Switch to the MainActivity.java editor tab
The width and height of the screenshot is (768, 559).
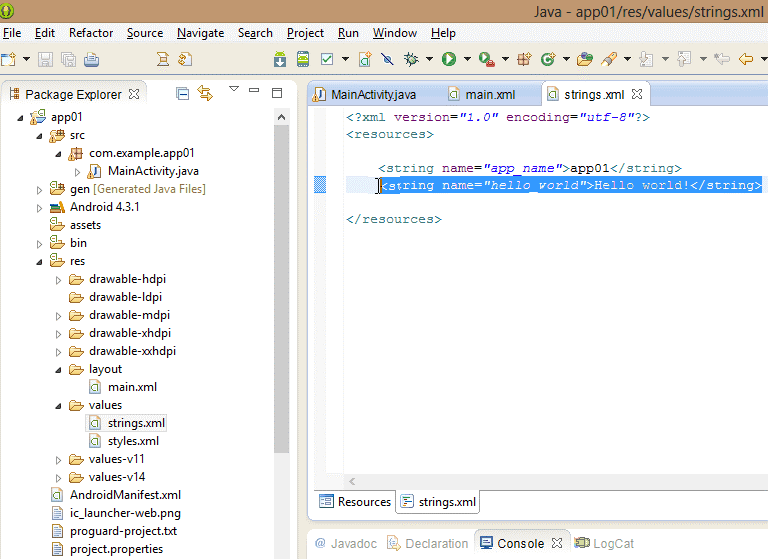(x=372, y=94)
